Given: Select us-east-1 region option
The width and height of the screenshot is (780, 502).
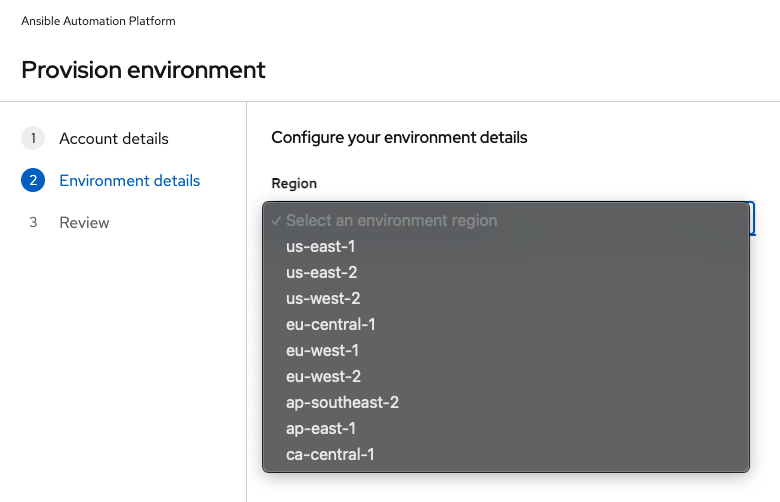Looking at the screenshot, I should [506, 246].
